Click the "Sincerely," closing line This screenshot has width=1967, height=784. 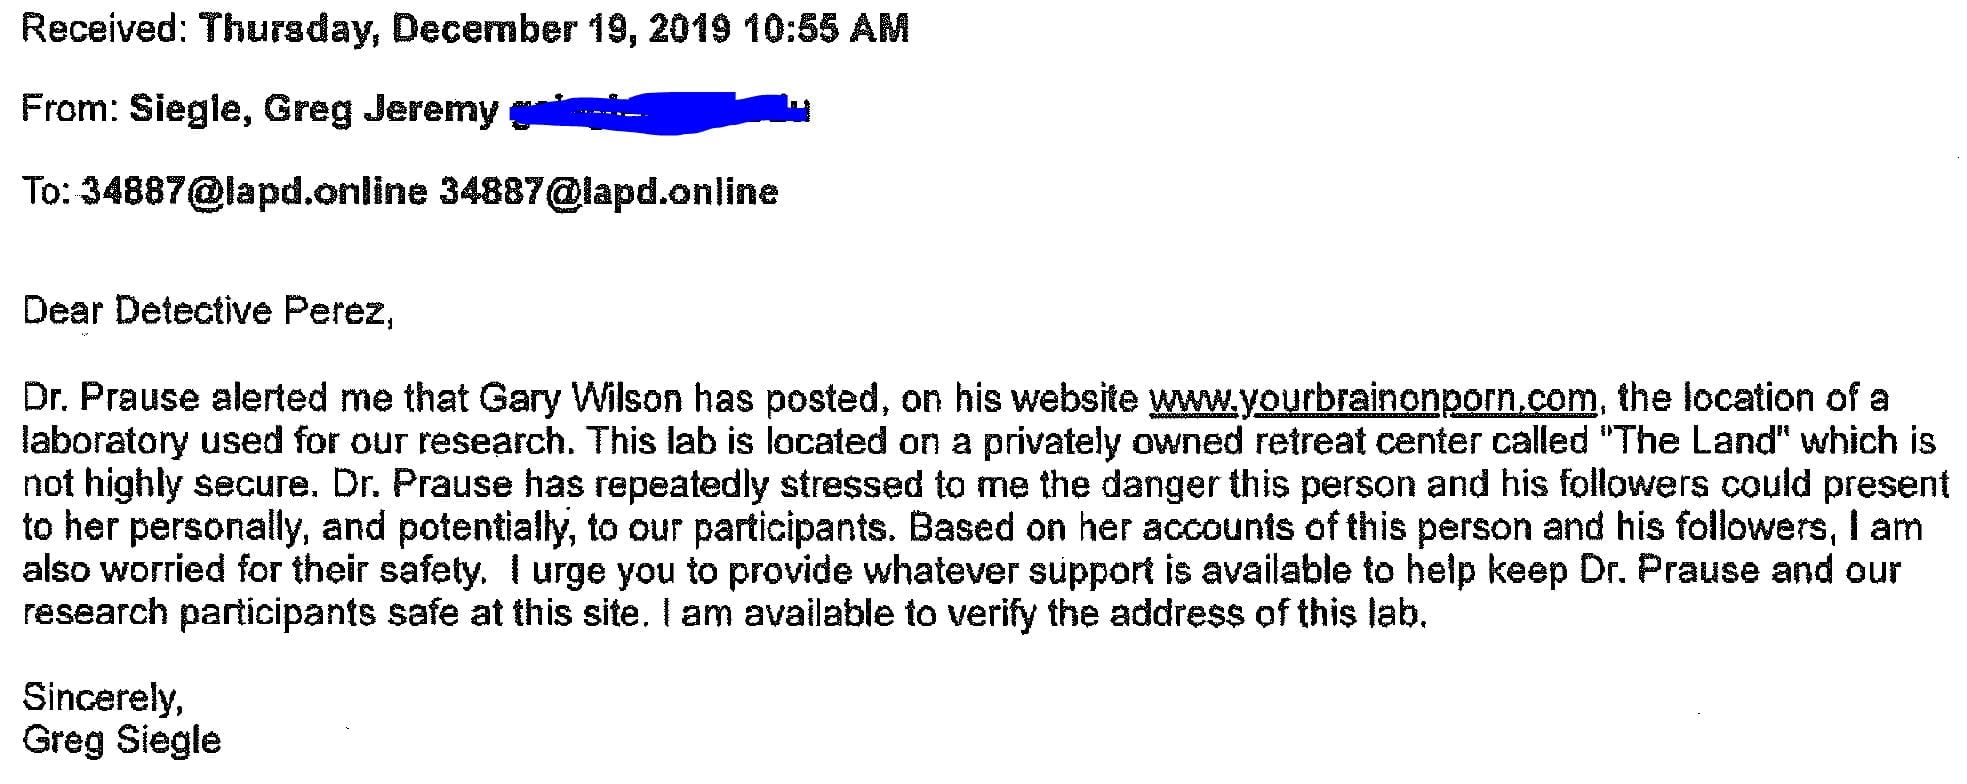click(103, 696)
